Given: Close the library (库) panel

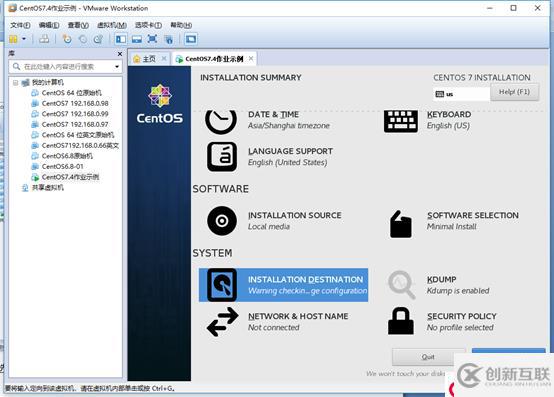Looking at the screenshot, I should (x=120, y=54).
